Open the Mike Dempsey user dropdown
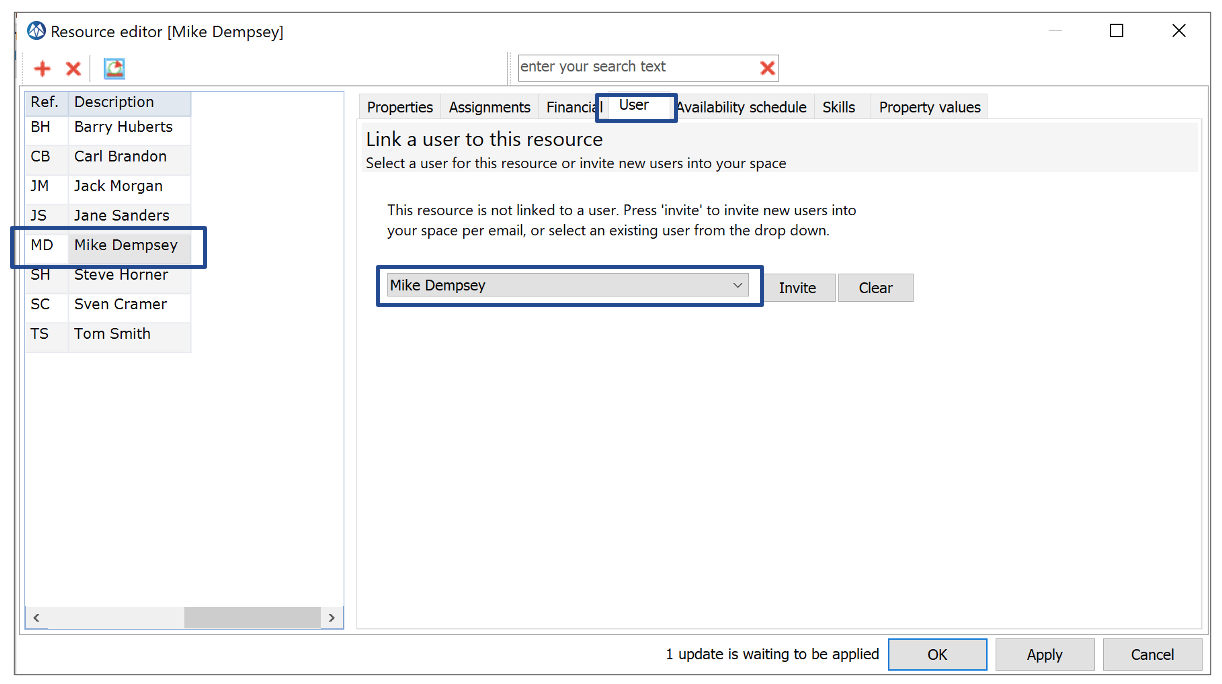This screenshot has width=1222, height=684. [568, 286]
